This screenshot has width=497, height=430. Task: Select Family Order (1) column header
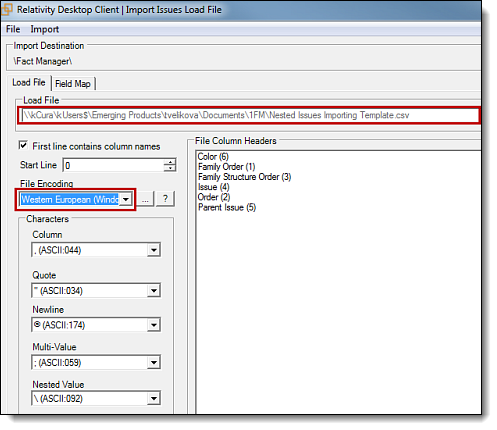(226, 167)
